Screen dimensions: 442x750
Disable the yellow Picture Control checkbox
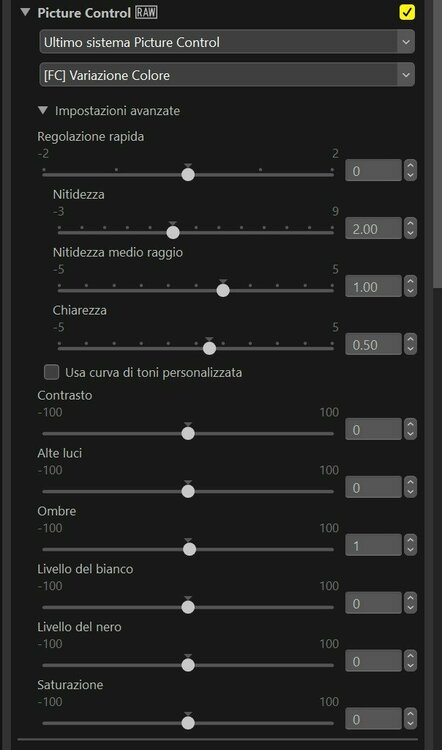coord(407,13)
